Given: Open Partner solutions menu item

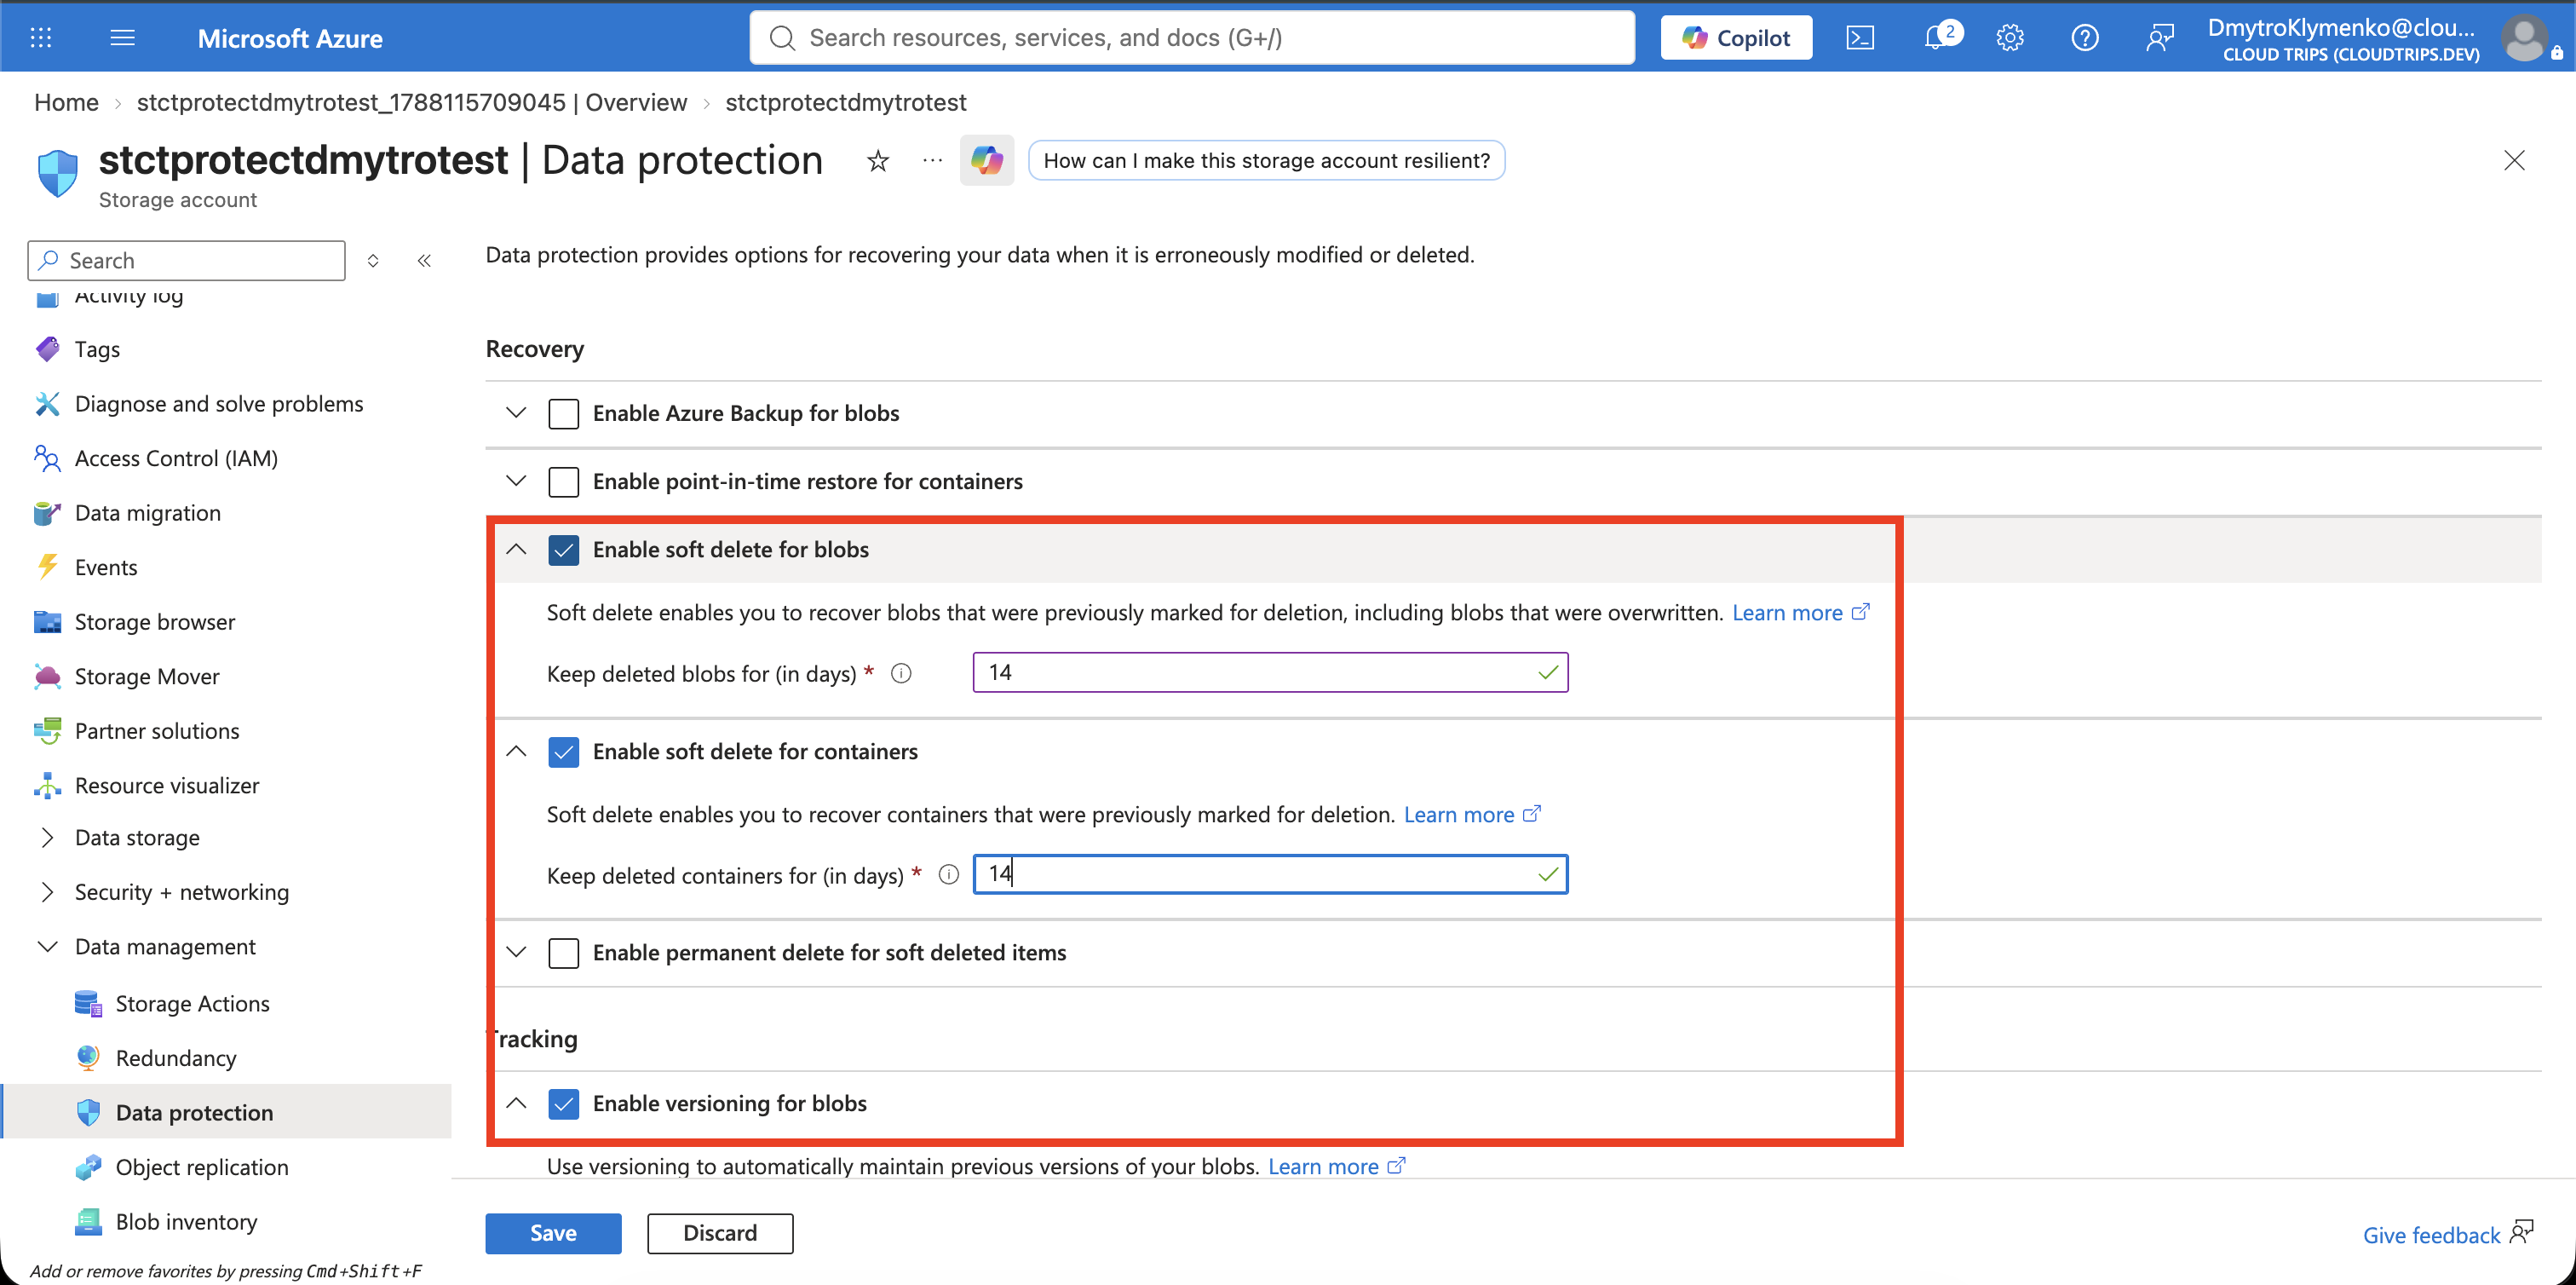Looking at the screenshot, I should (157, 731).
